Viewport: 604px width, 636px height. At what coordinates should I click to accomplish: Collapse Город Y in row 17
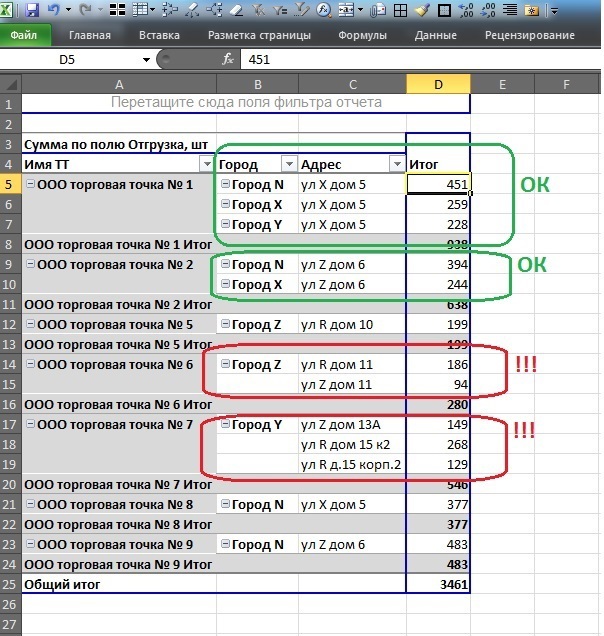pyautogui.click(x=225, y=424)
